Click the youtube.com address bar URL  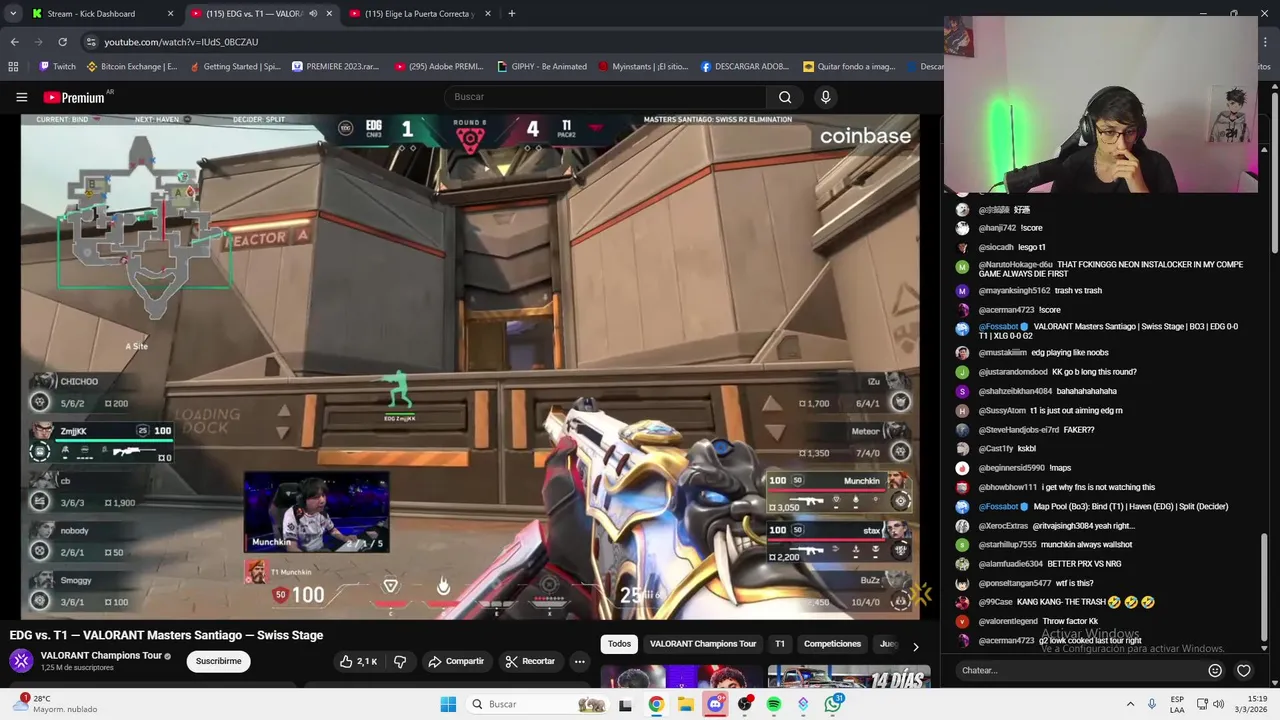click(x=181, y=42)
